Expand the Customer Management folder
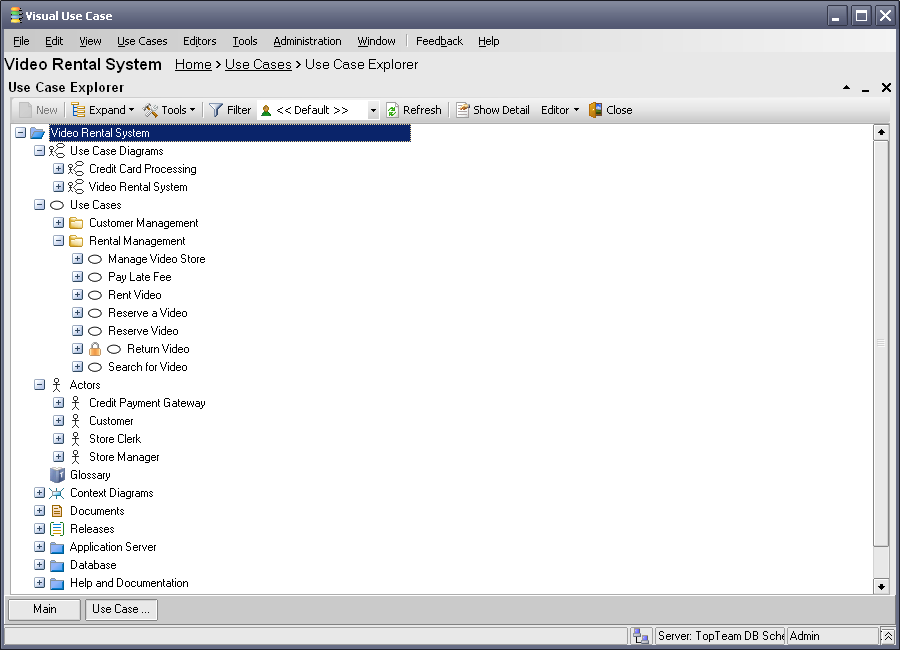900x650 pixels. [x=59, y=222]
